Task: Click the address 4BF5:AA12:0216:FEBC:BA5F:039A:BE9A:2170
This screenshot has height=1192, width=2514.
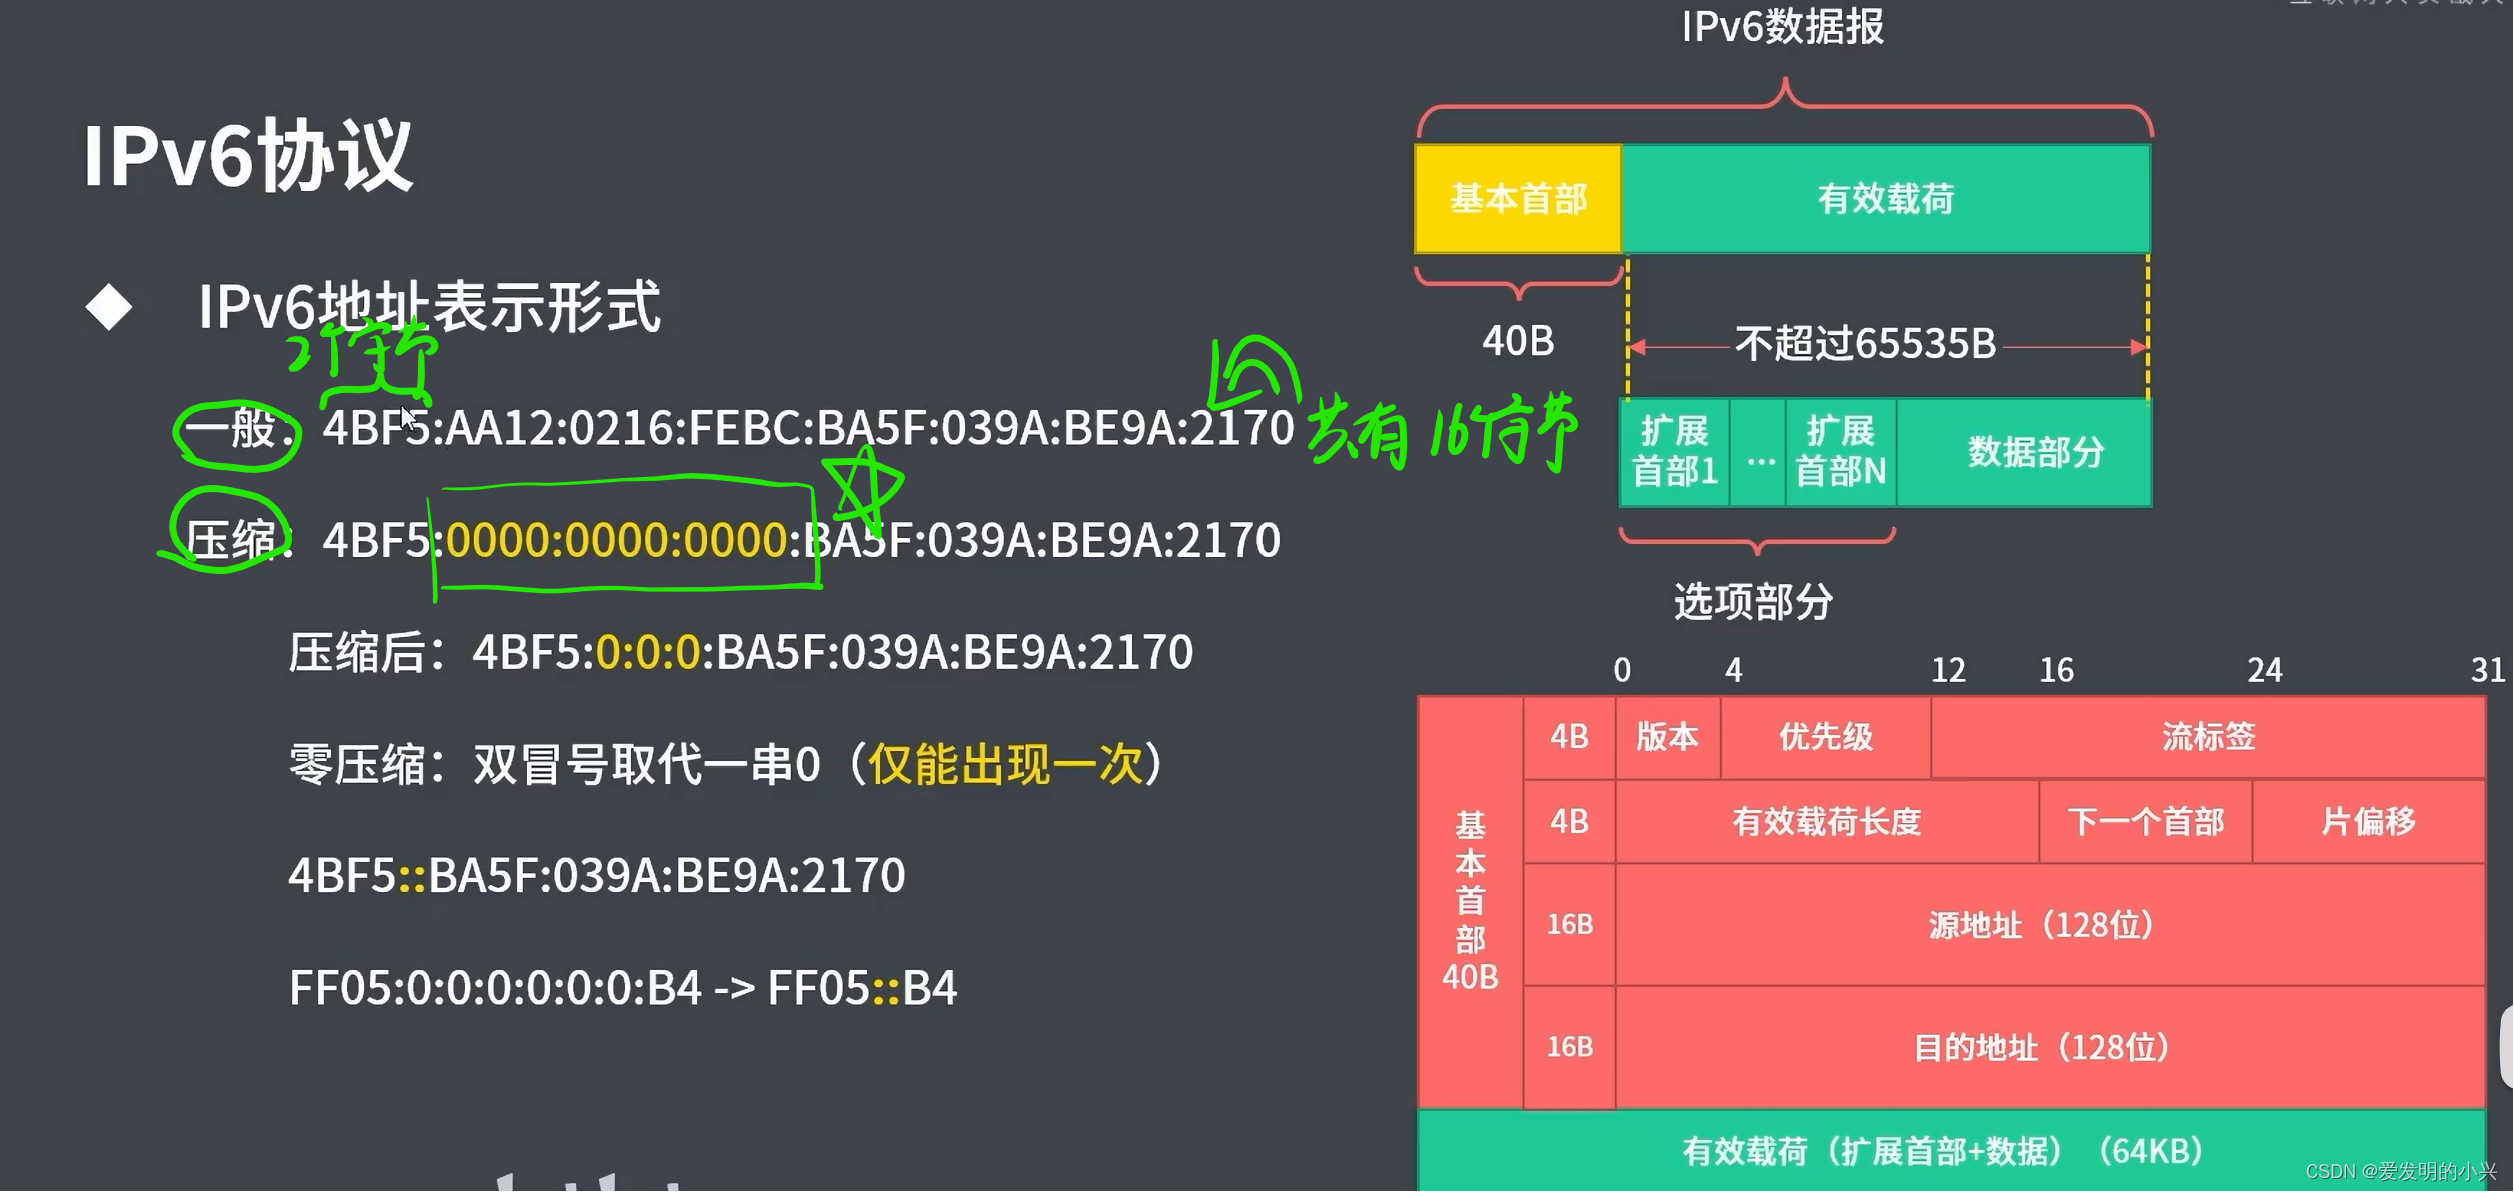Action: tap(808, 428)
